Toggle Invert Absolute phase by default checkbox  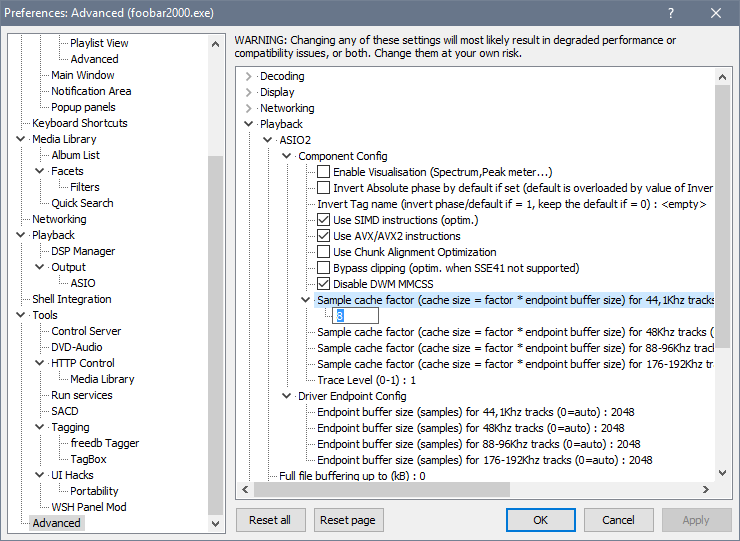point(323,188)
